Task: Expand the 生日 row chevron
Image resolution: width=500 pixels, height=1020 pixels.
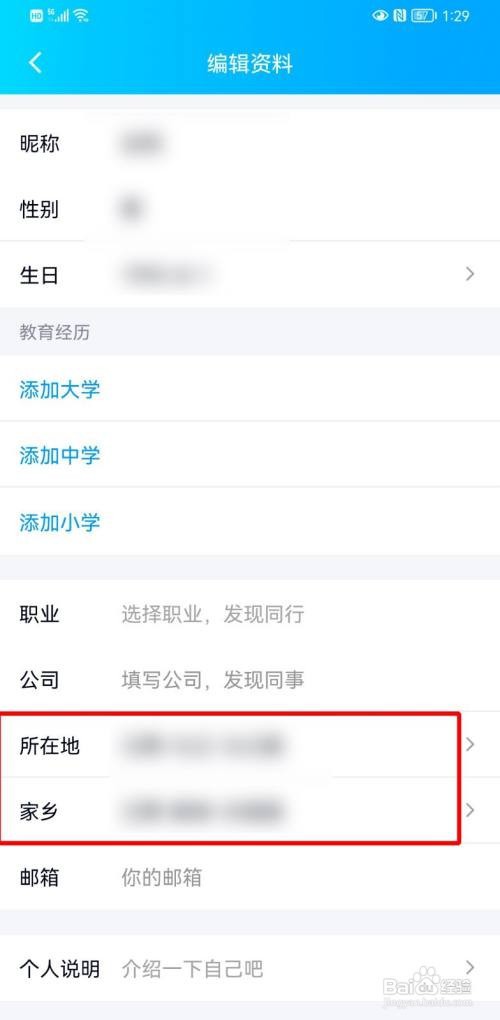Action: (470, 275)
